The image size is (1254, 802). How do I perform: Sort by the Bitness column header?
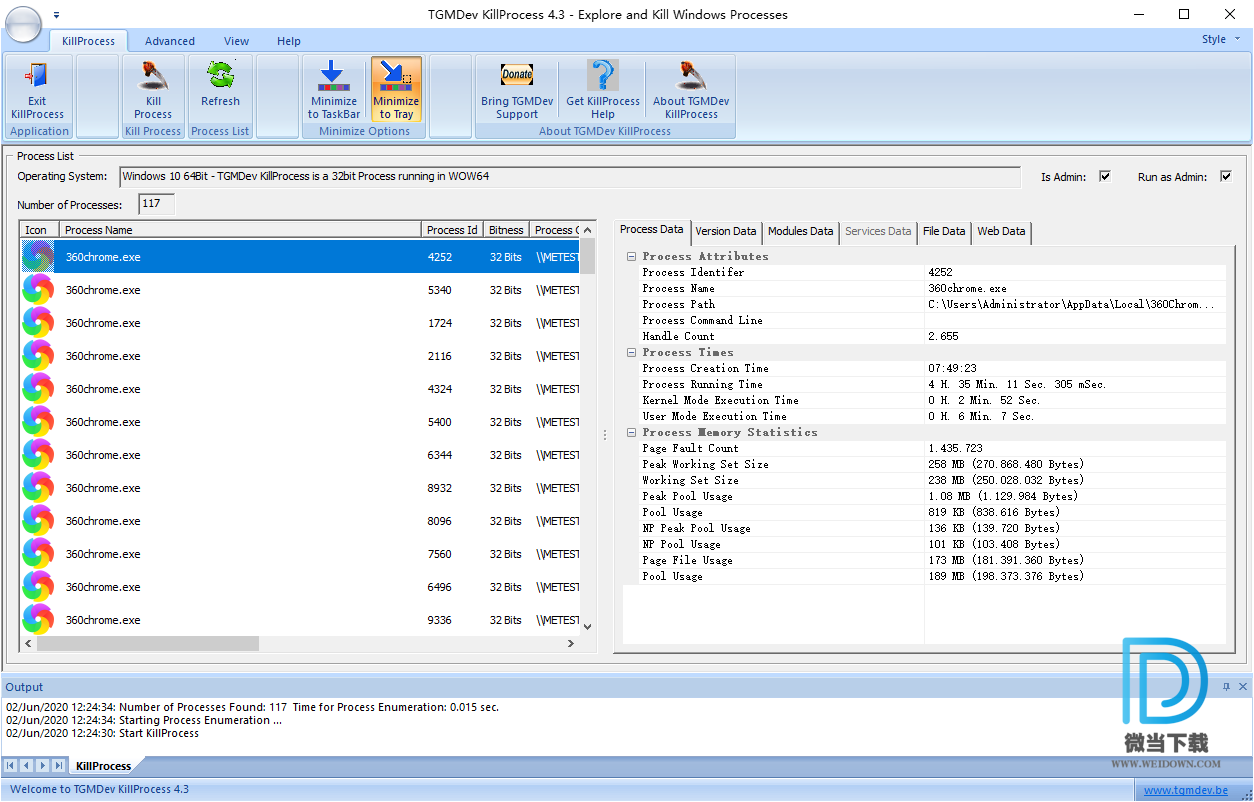coord(506,230)
